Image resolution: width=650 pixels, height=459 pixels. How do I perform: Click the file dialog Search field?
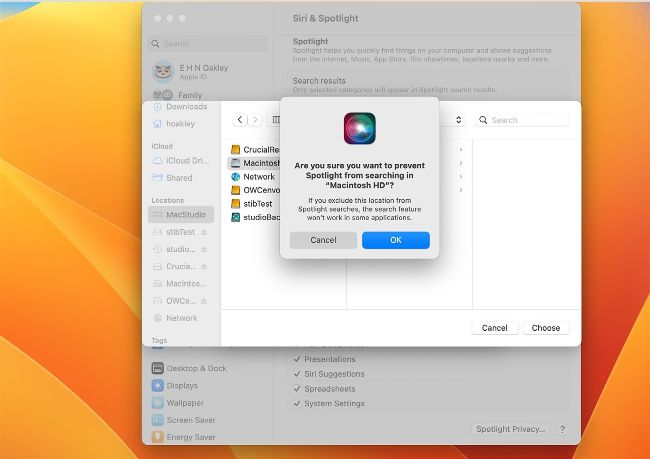525,120
